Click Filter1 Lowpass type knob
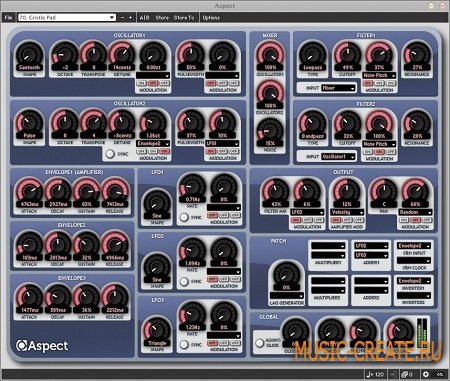This screenshot has height=381, width=450. click(x=312, y=54)
